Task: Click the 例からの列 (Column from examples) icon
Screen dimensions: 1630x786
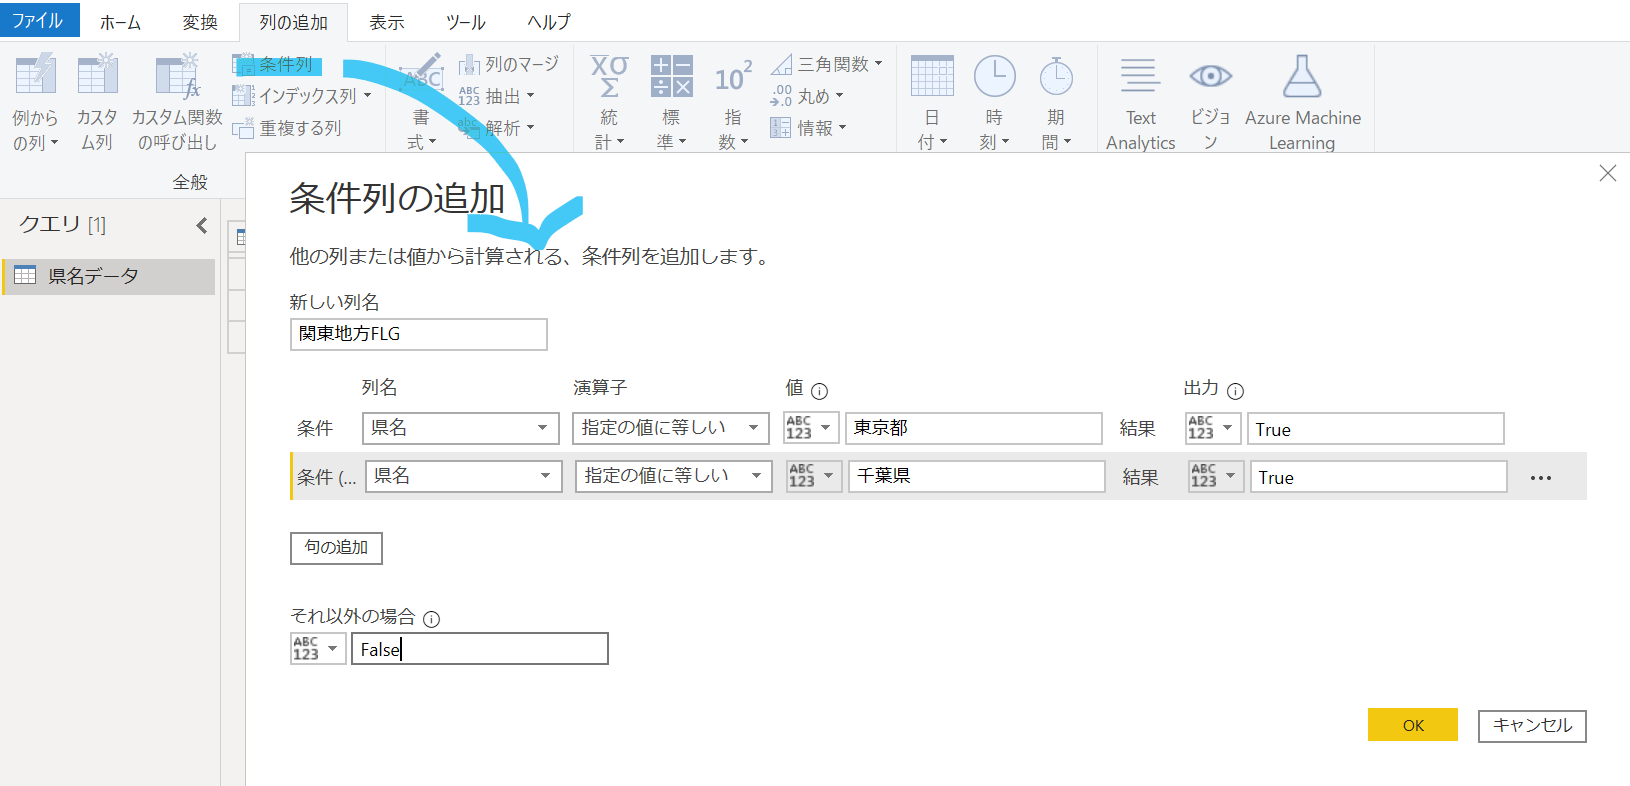Action: 35,76
